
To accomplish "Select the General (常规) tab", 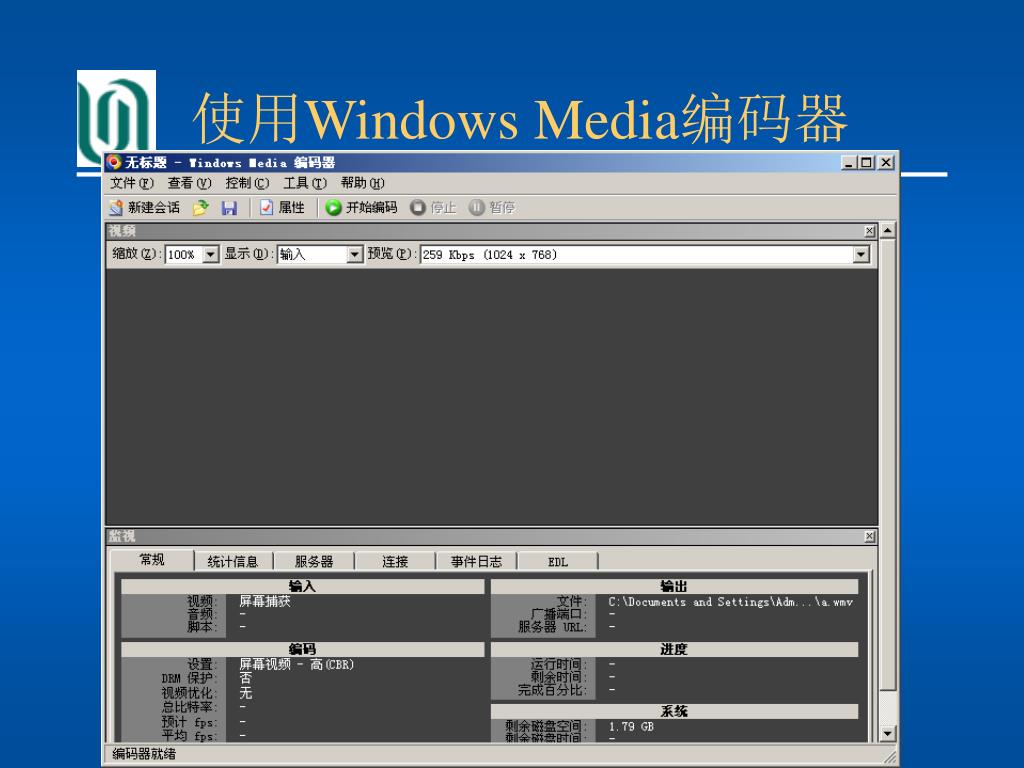I will click(152, 560).
